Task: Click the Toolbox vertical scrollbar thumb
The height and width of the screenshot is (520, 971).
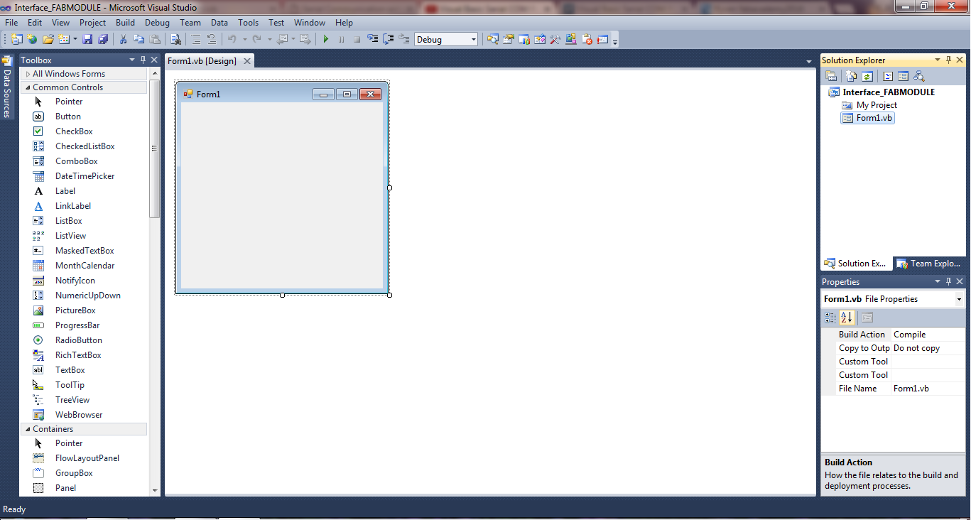Action: click(154, 149)
